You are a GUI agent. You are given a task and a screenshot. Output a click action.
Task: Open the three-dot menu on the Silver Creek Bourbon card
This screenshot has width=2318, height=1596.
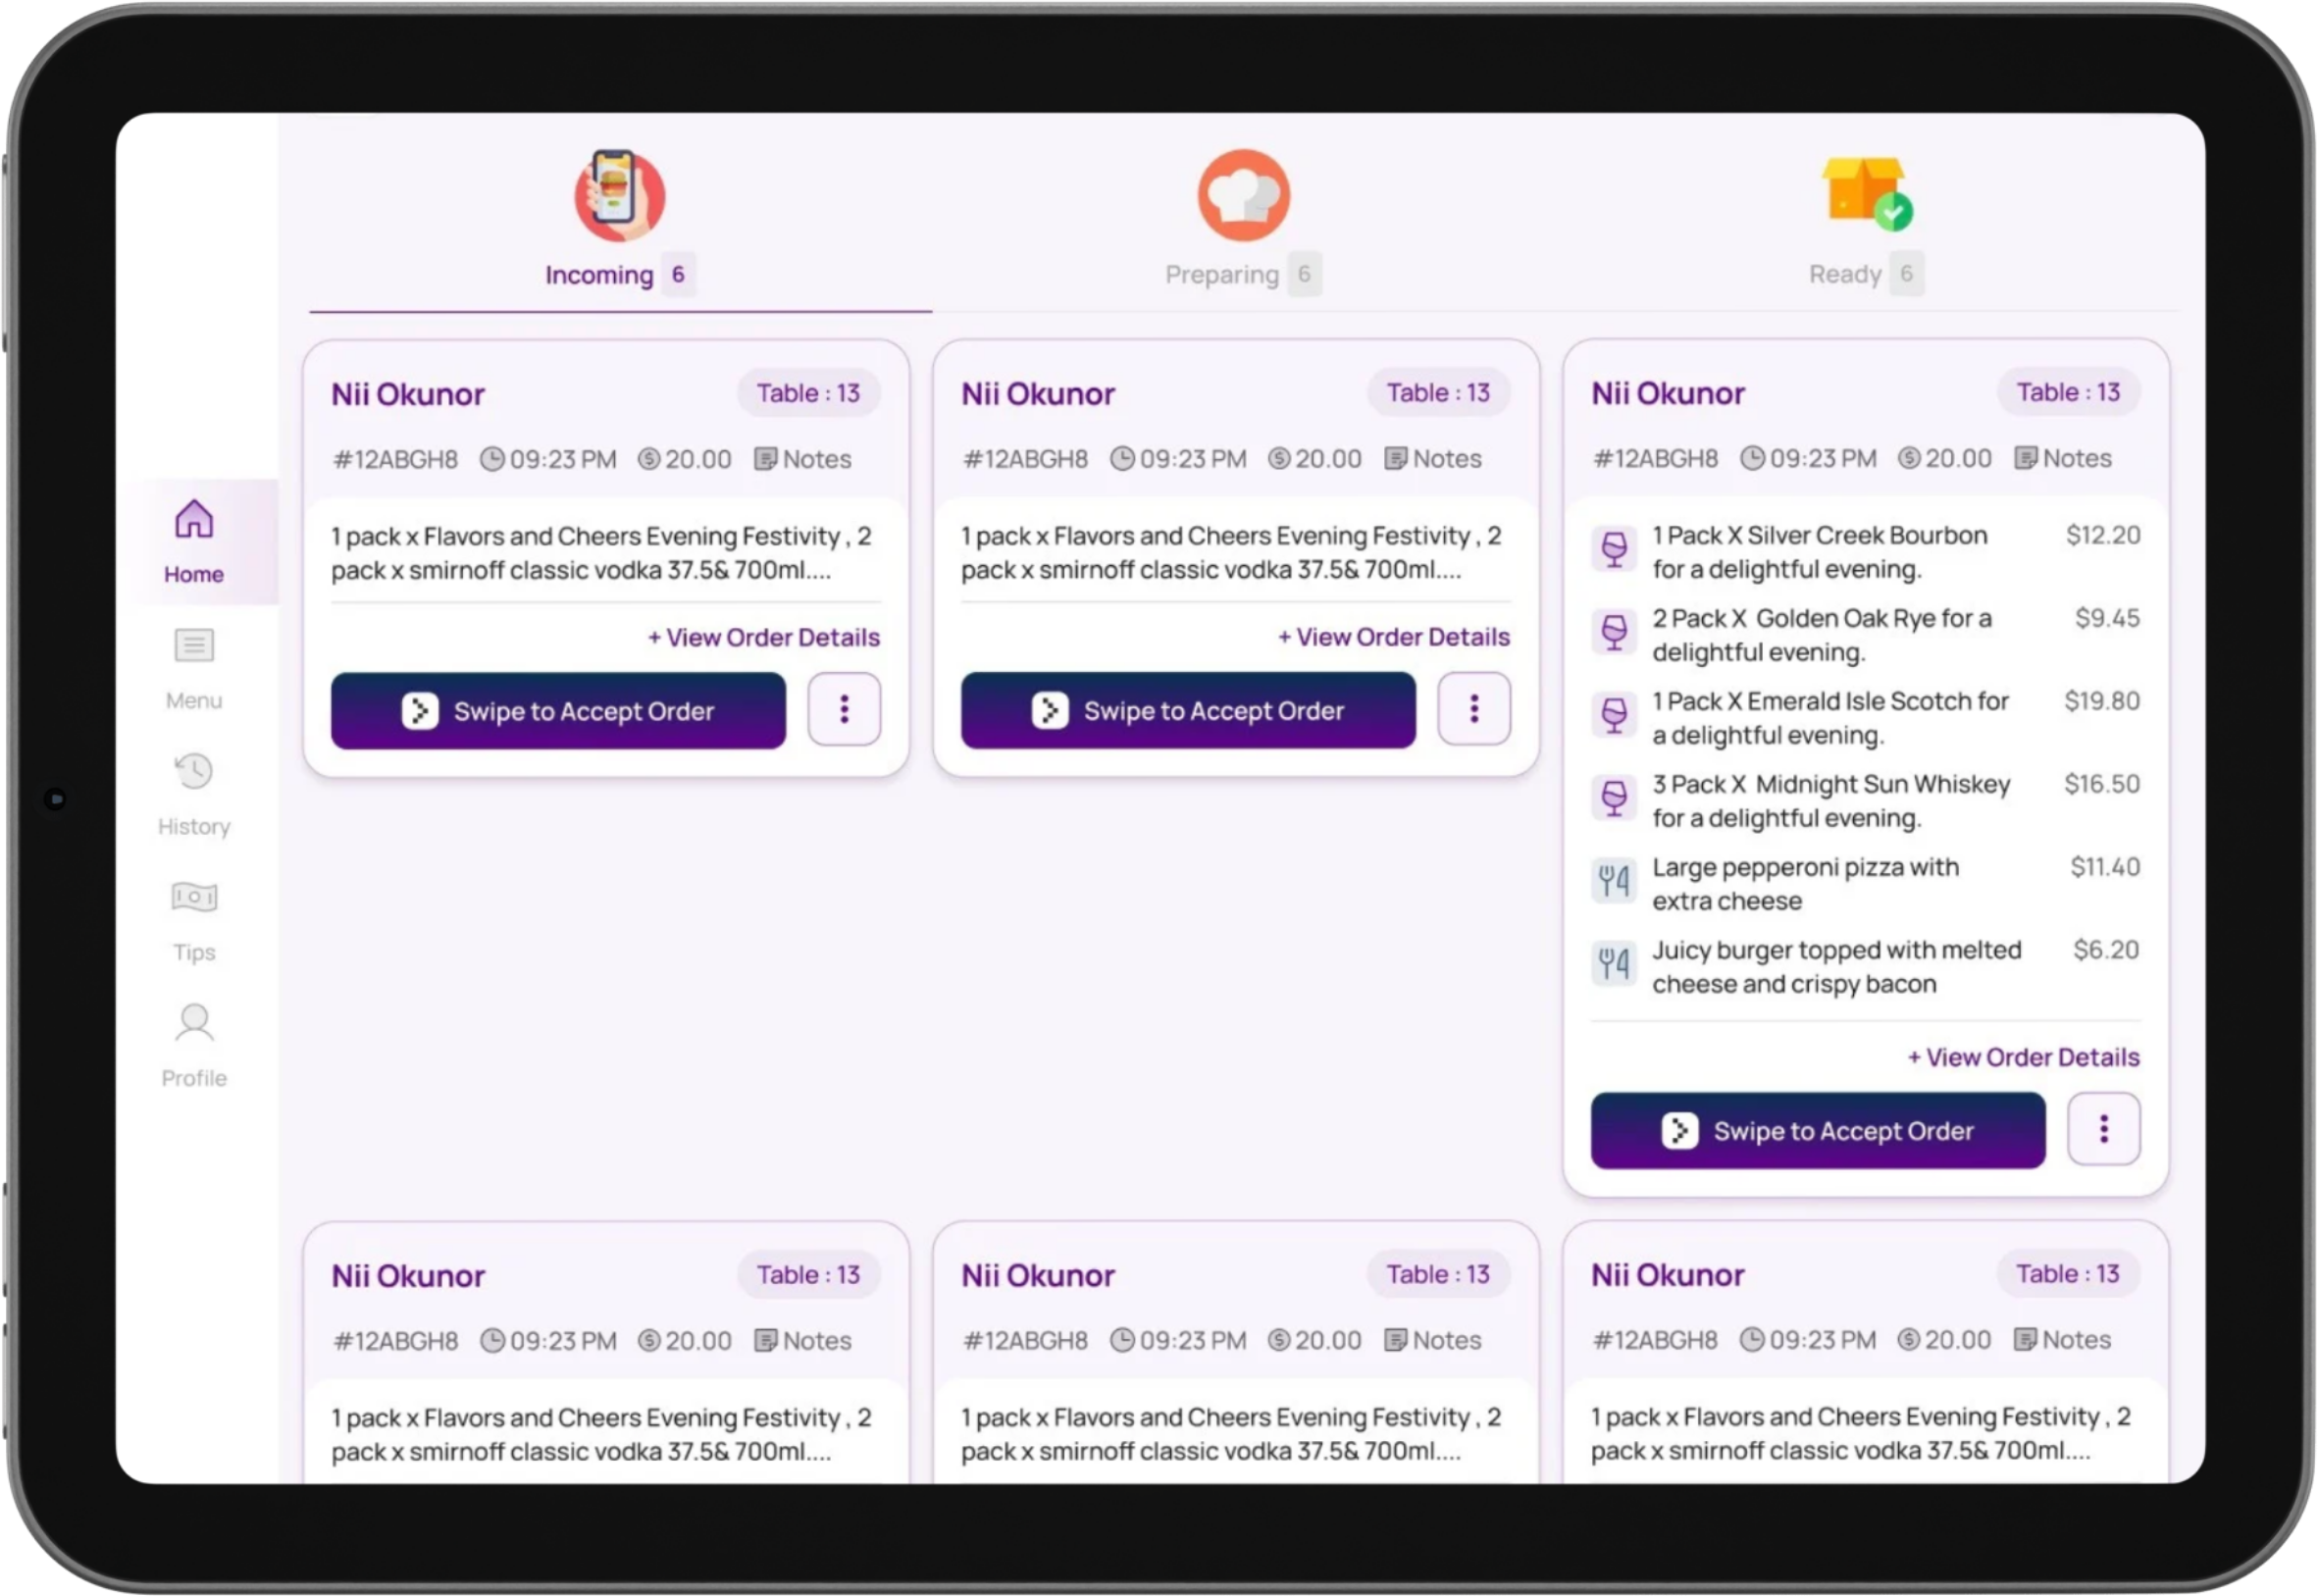click(2104, 1129)
